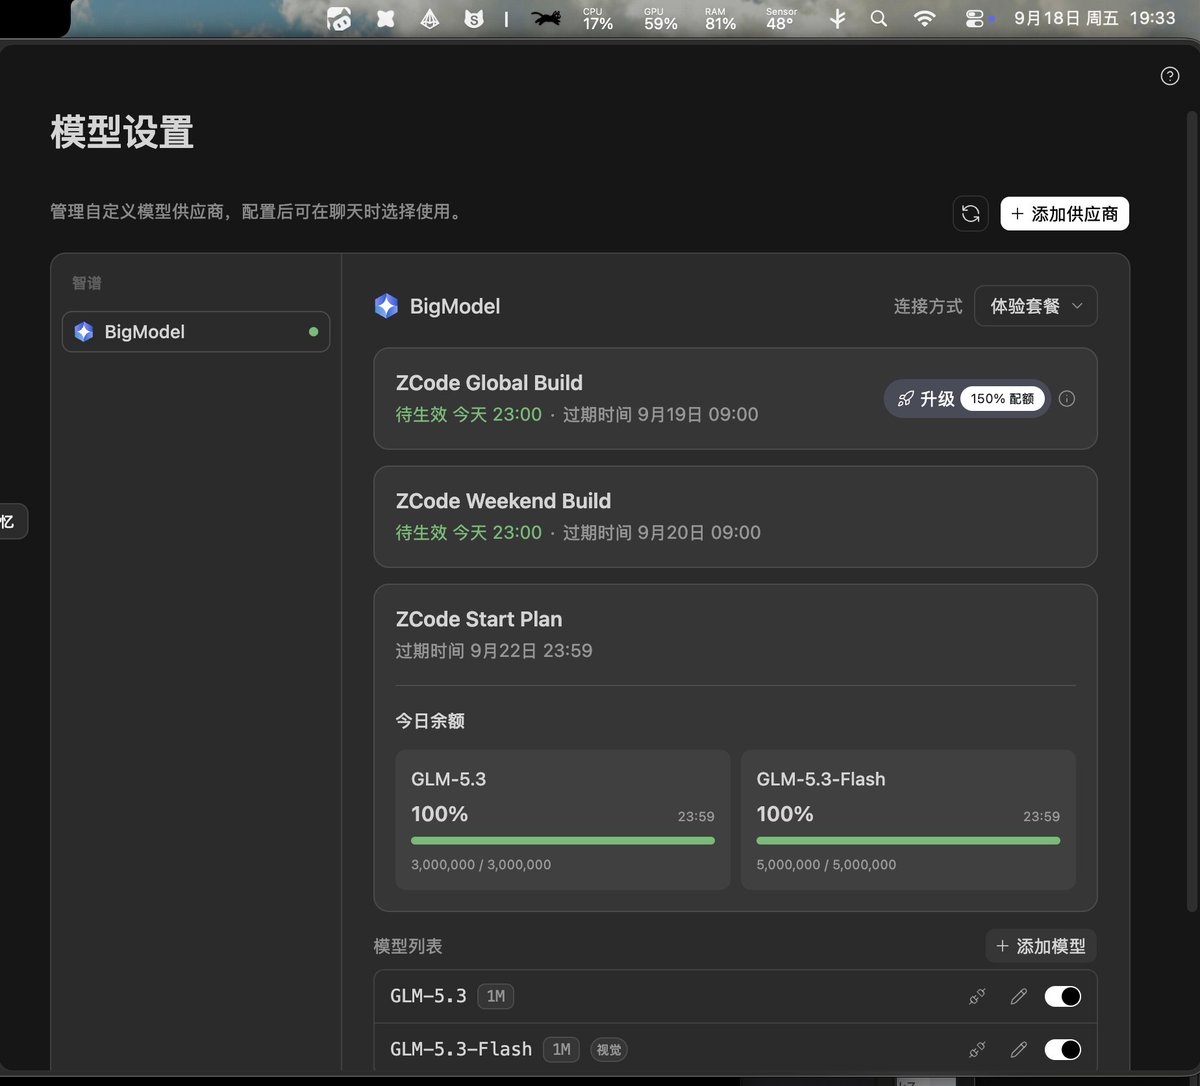Click the 150% 配额 badge
This screenshot has width=1200, height=1086.
pyautogui.click(x=1002, y=398)
